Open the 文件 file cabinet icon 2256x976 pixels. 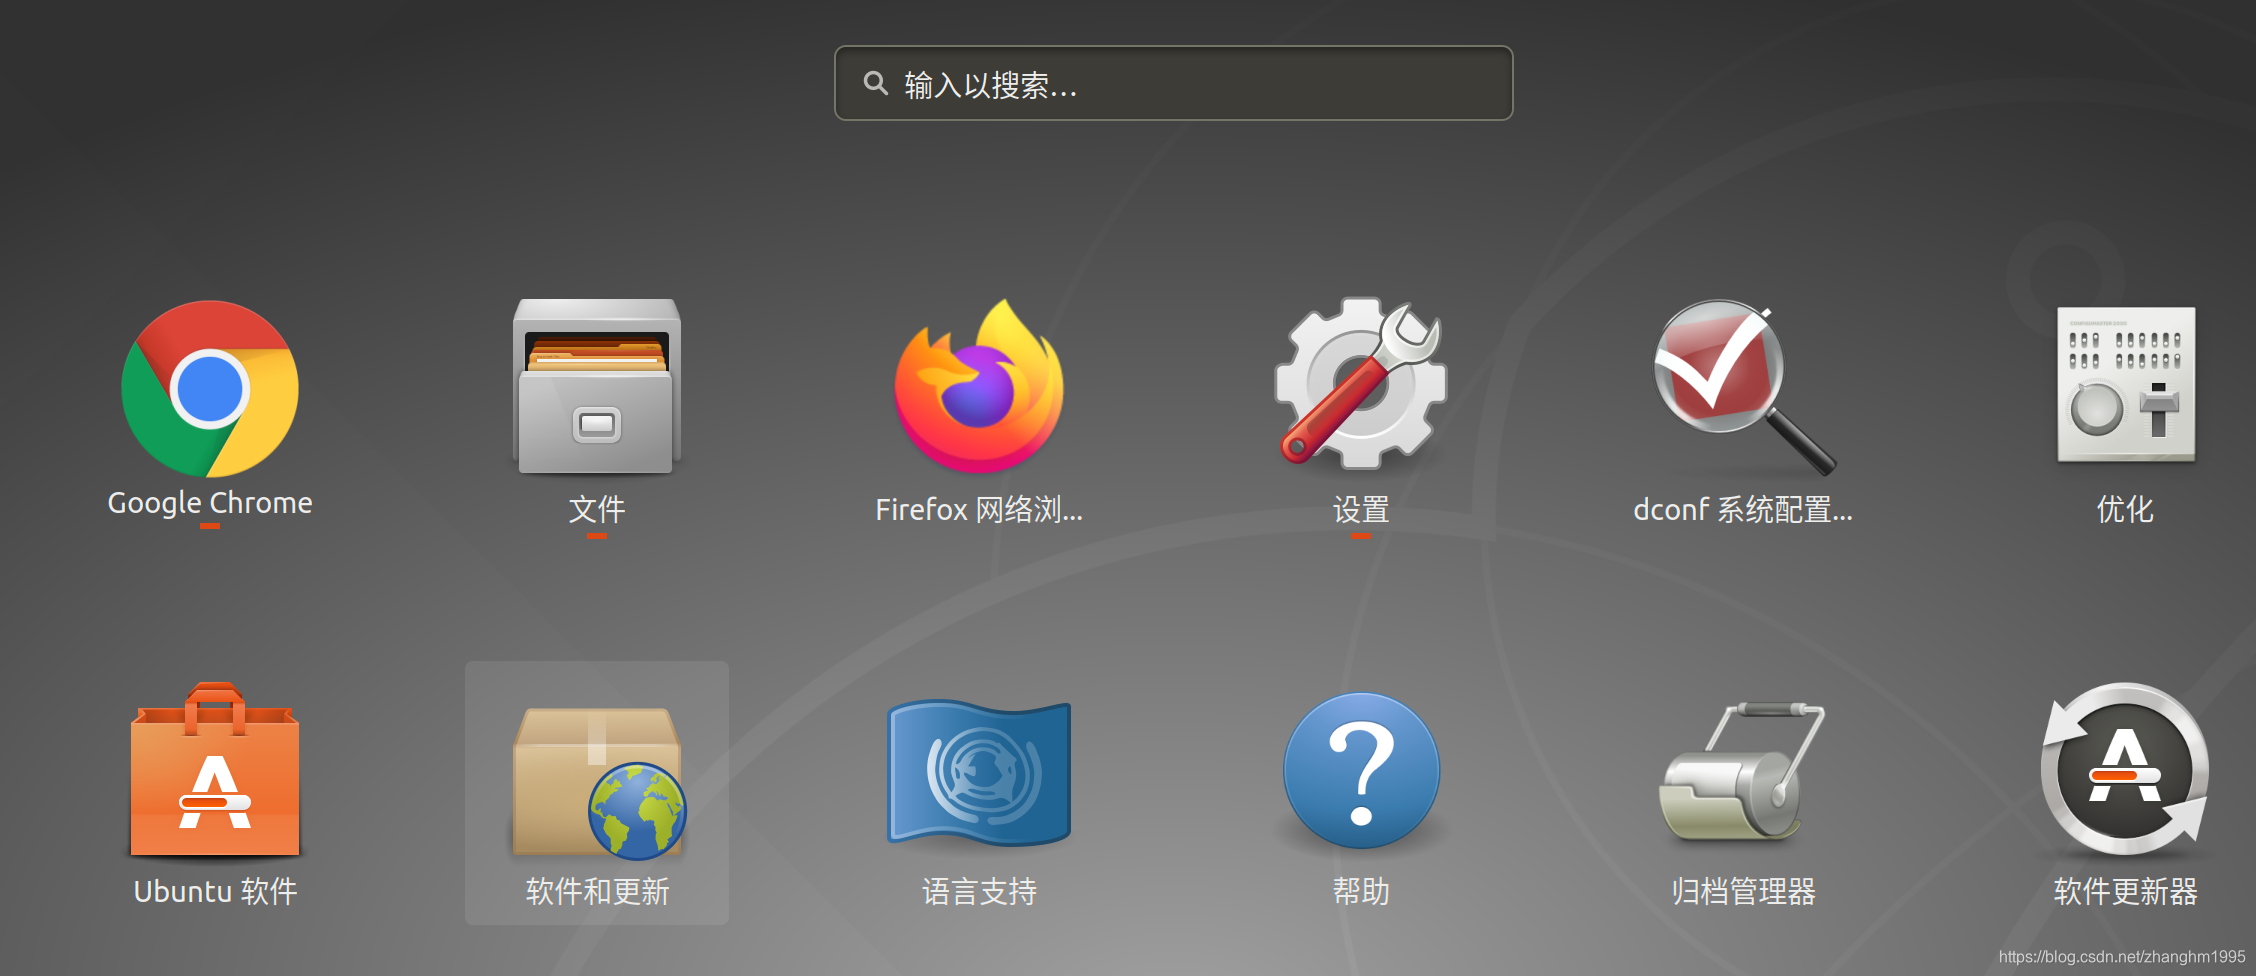pyautogui.click(x=597, y=386)
